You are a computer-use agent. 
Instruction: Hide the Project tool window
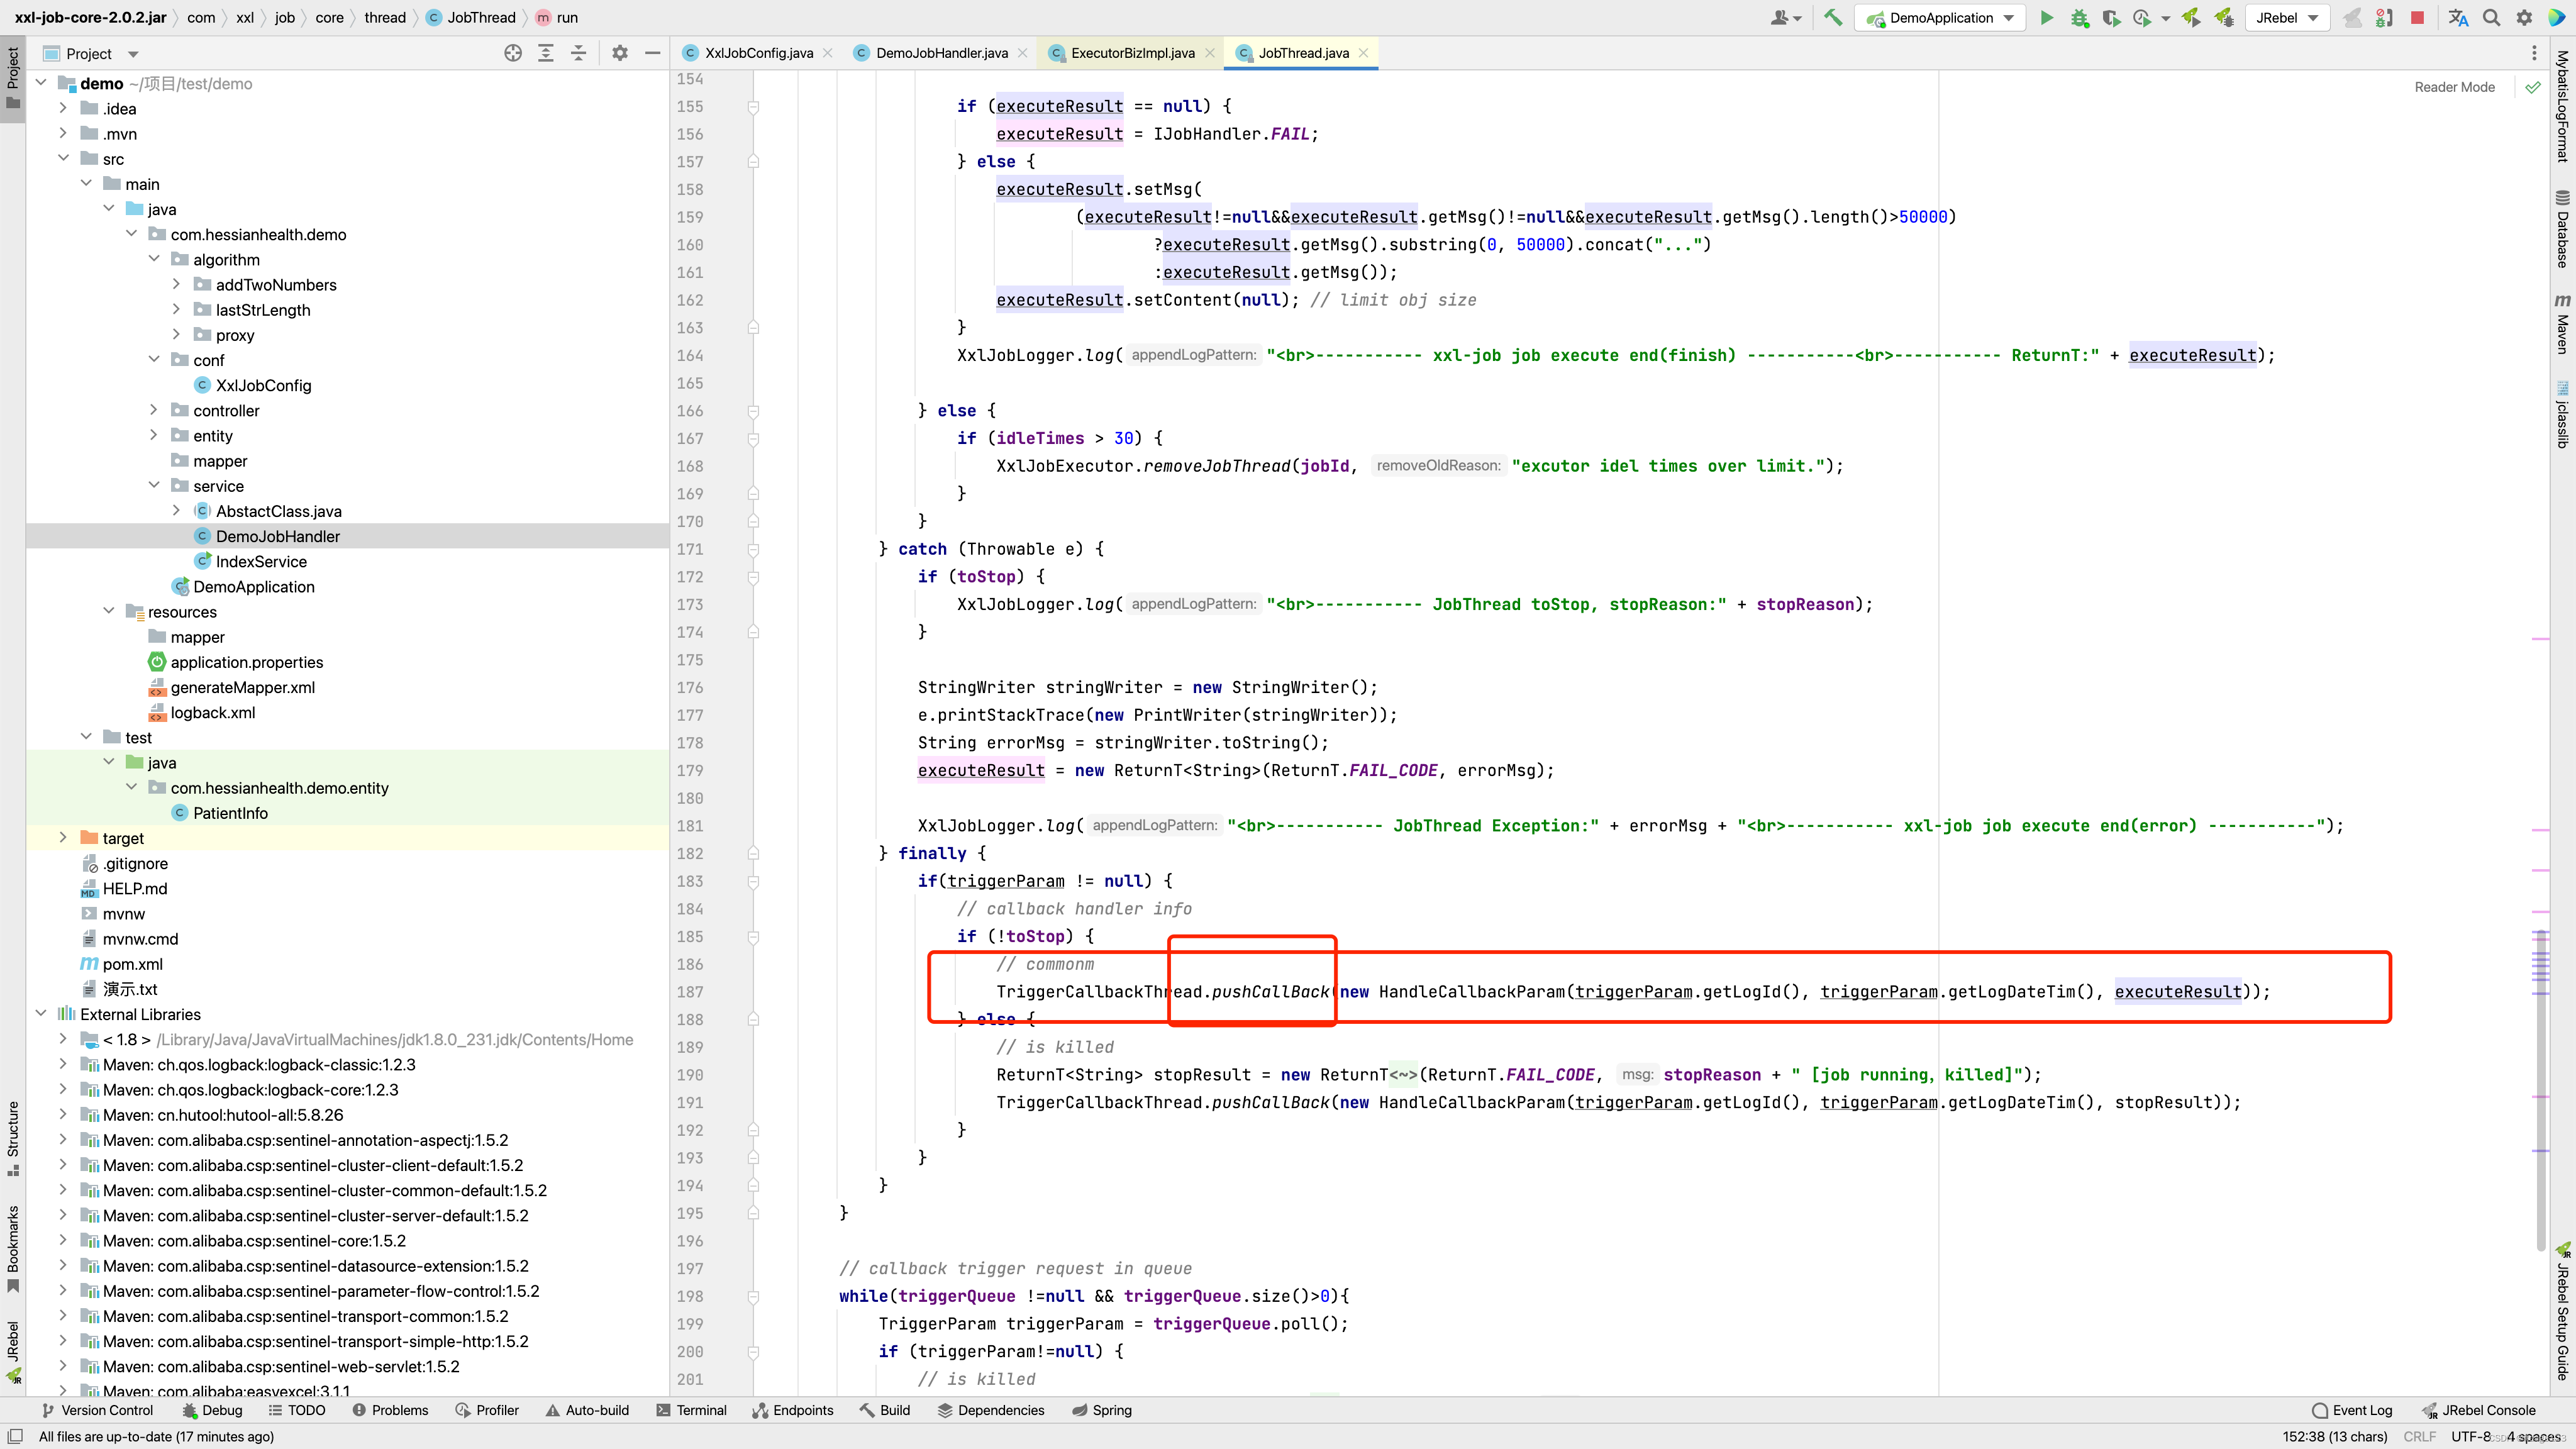click(653, 53)
